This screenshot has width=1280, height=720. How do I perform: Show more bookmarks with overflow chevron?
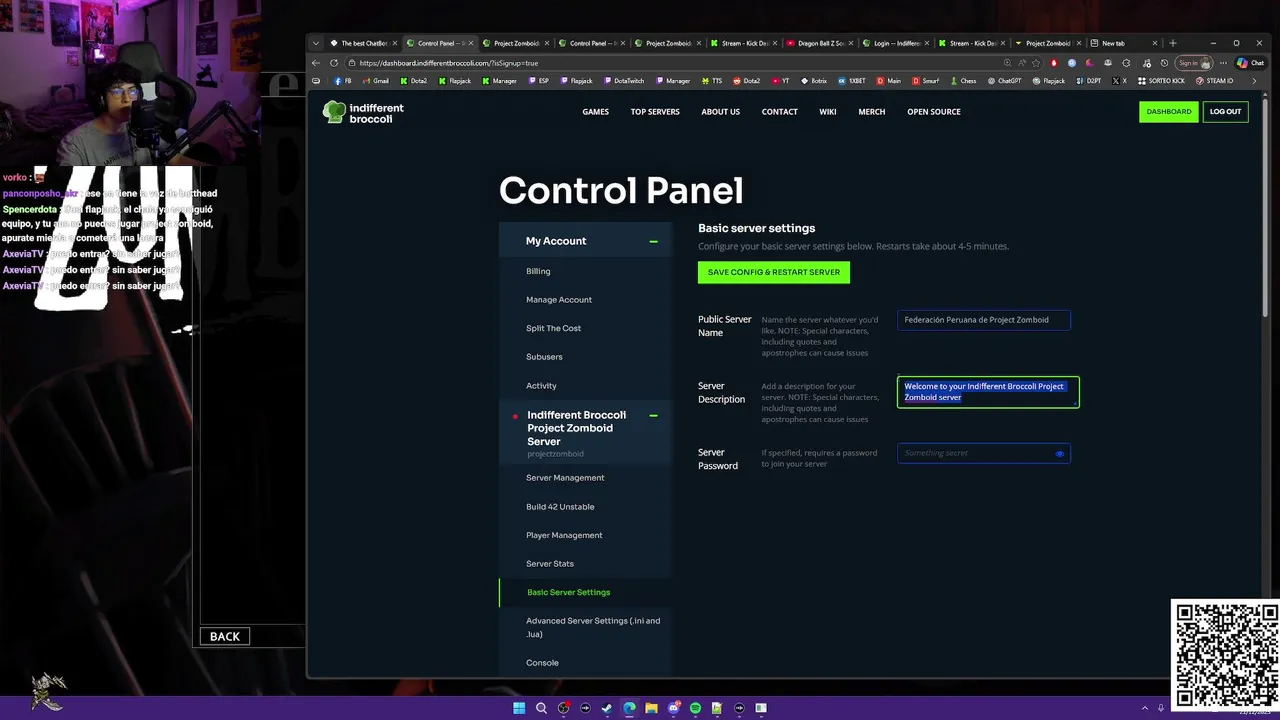point(1255,81)
